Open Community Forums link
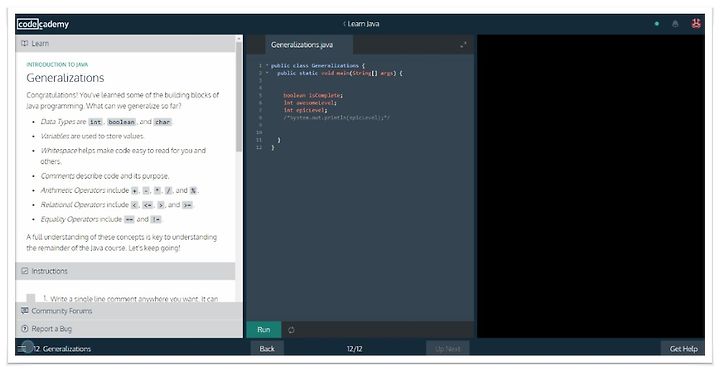Image resolution: width=720 pixels, height=370 pixels. 62,311
